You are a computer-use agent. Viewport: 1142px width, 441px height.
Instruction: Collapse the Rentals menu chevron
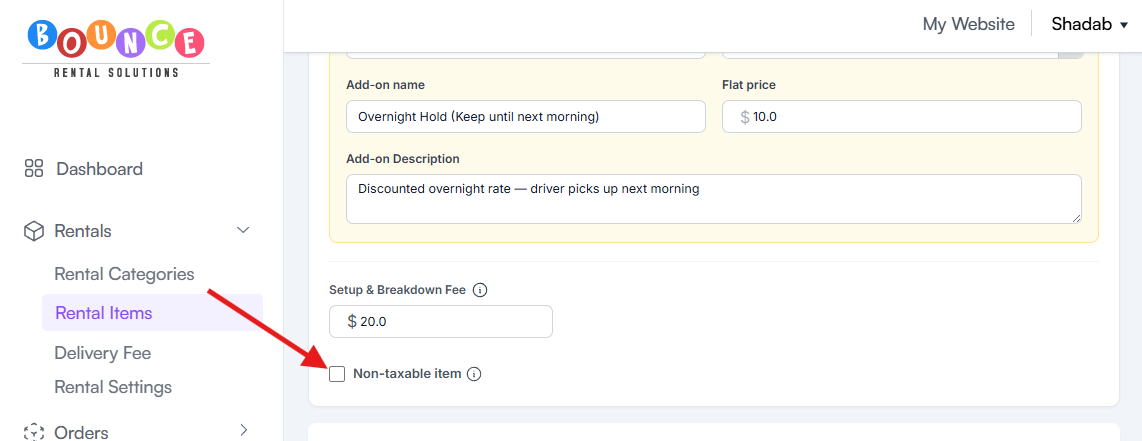[243, 231]
